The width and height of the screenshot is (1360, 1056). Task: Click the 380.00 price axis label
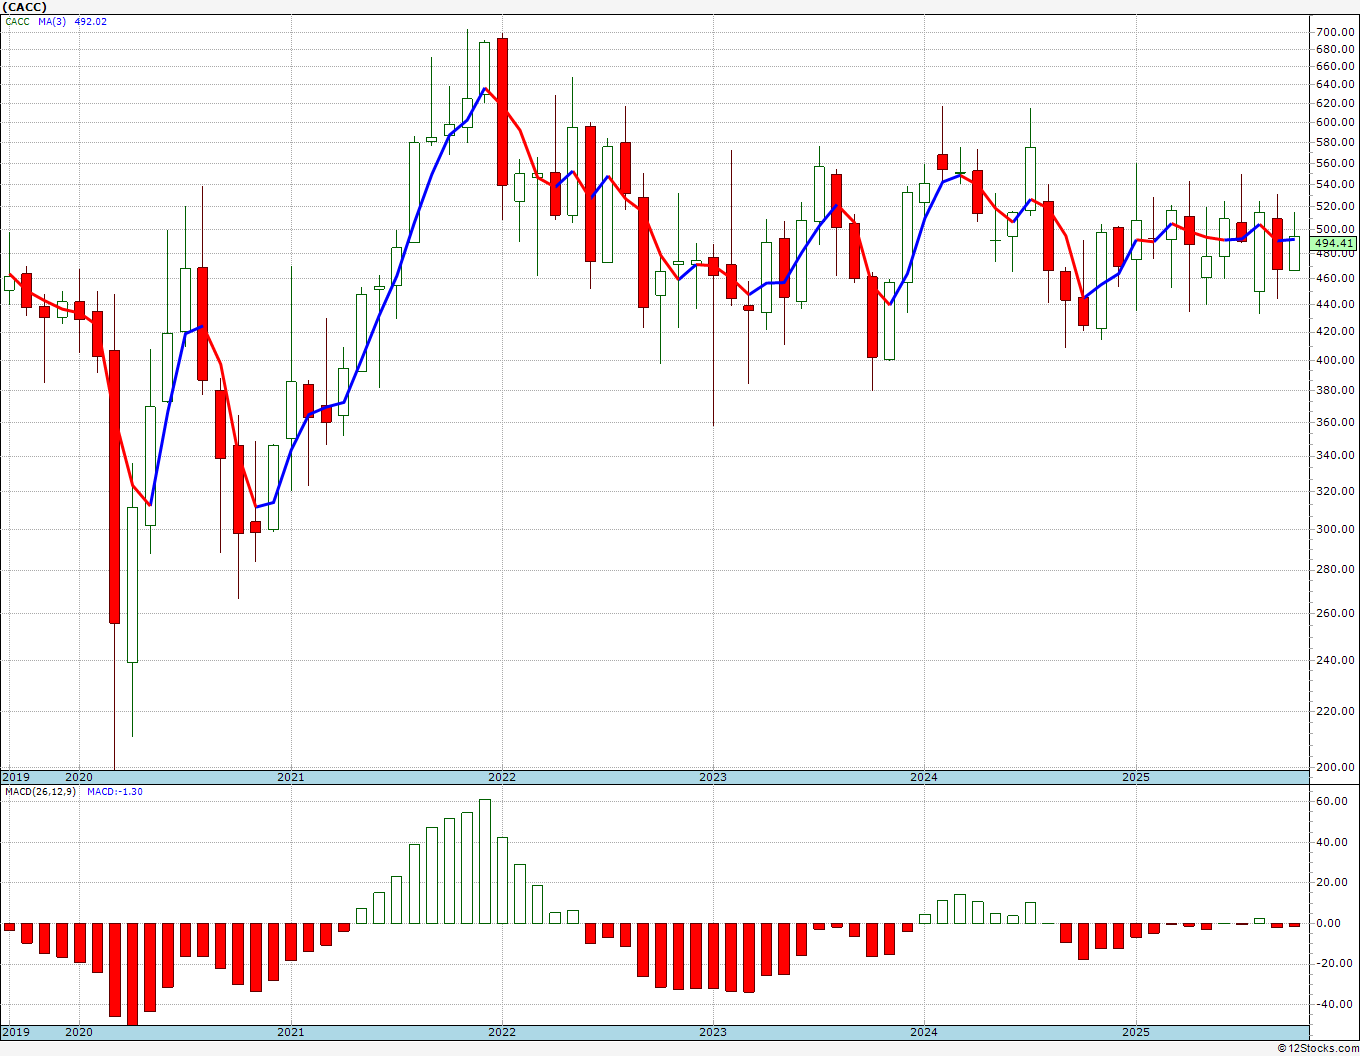(x=1336, y=390)
